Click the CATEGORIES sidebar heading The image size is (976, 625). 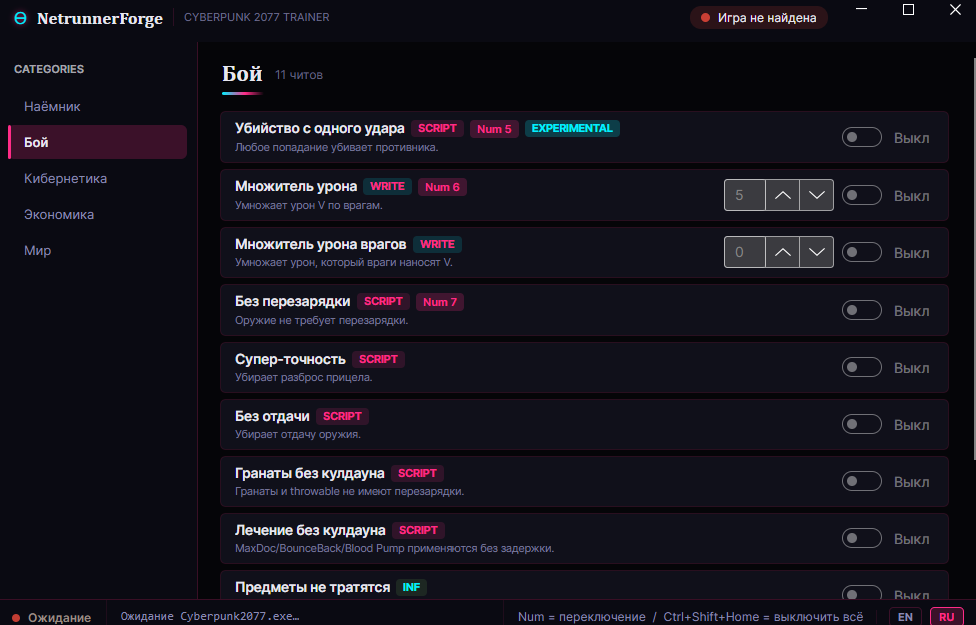click(x=49, y=69)
